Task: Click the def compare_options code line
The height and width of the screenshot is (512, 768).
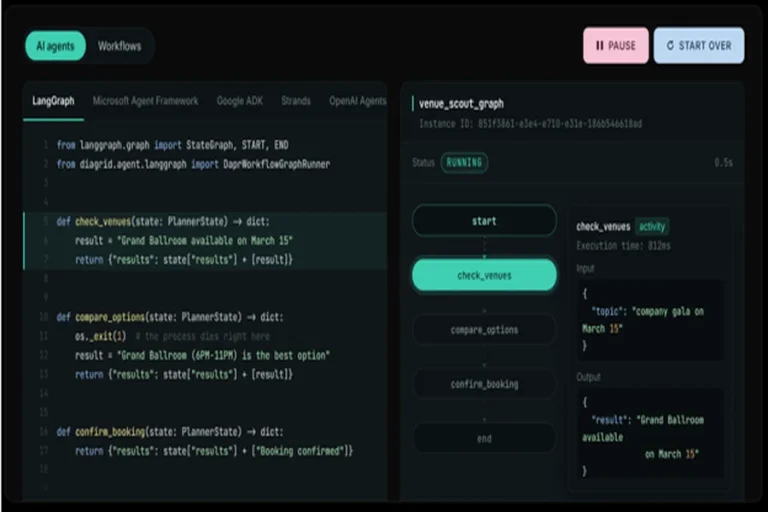Action: (x=169, y=317)
